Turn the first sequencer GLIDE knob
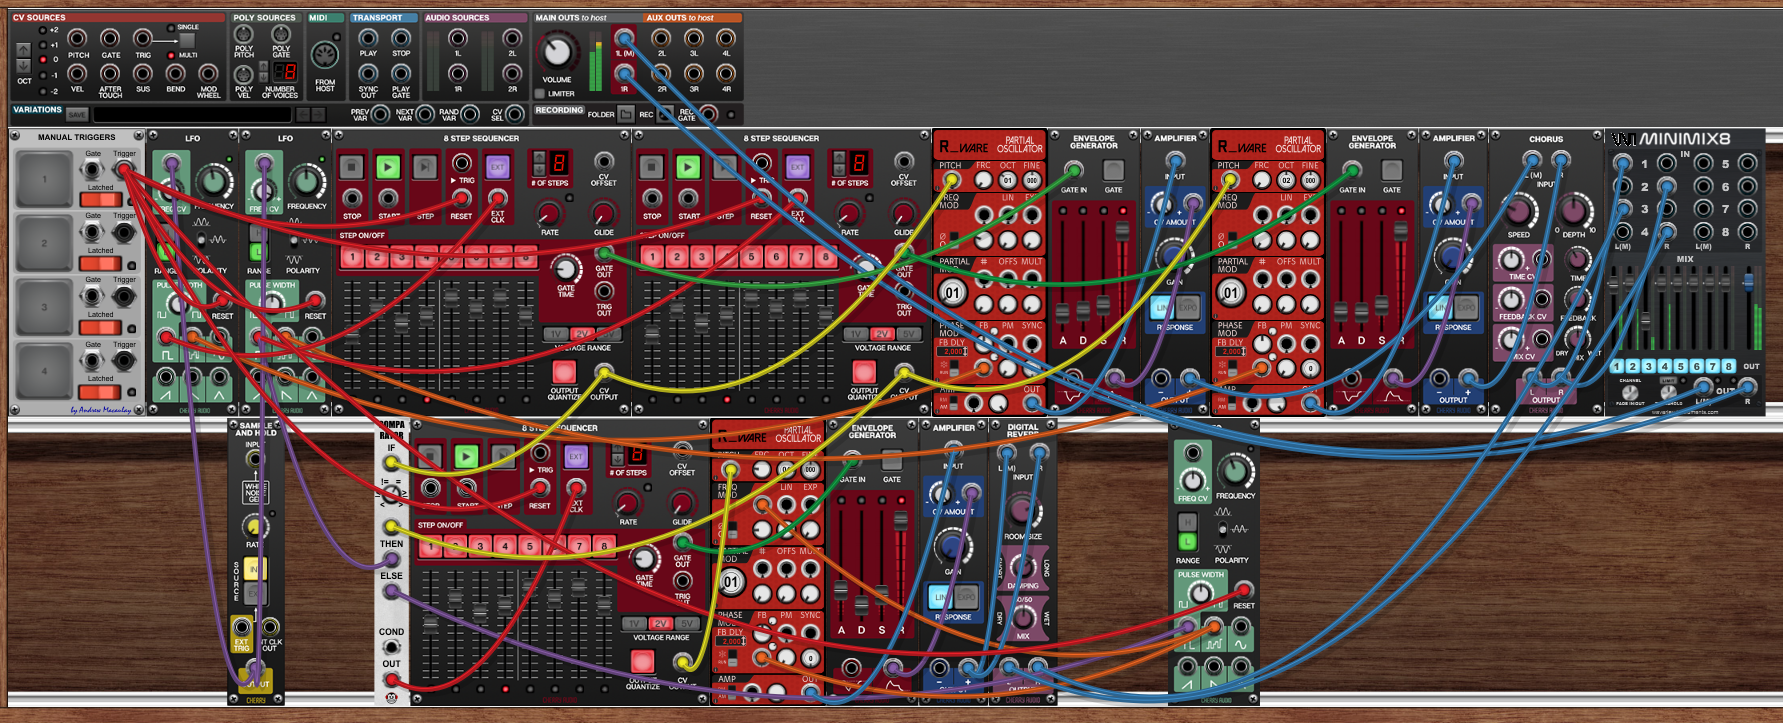 [603, 213]
